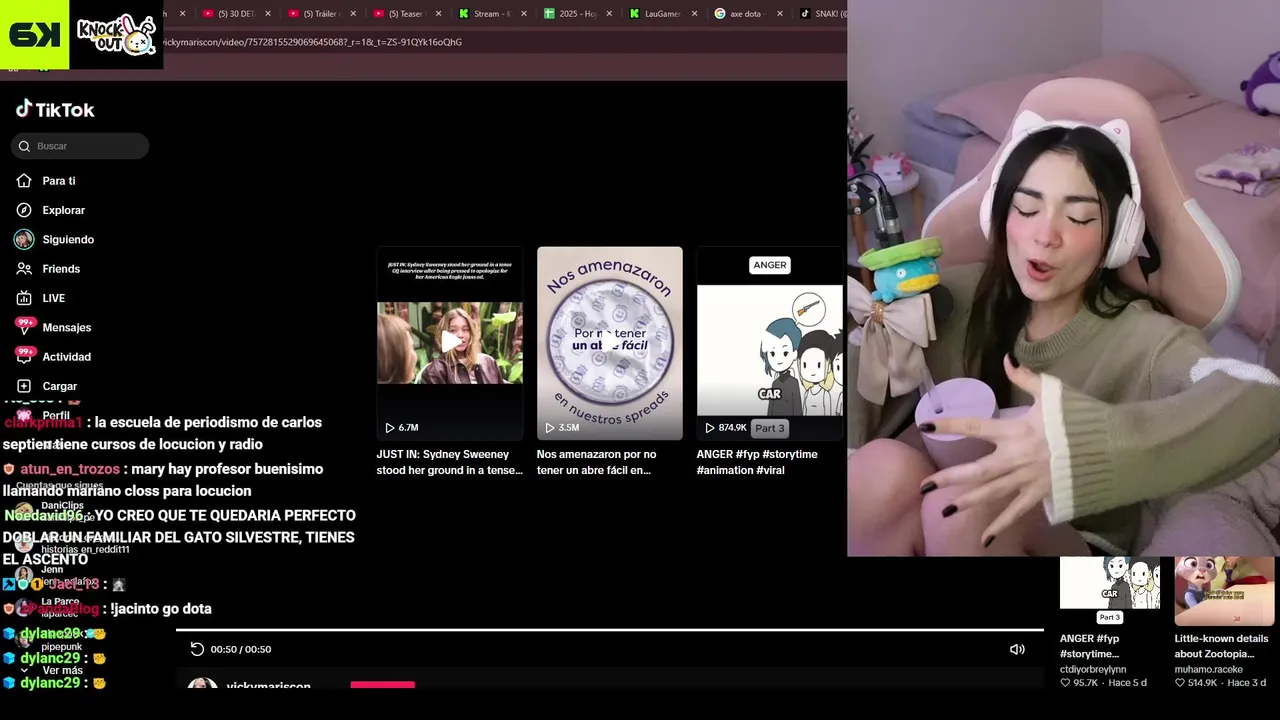Screen dimensions: 1280x720
Task: Open the Siguiendo feed
Action: pos(68,240)
